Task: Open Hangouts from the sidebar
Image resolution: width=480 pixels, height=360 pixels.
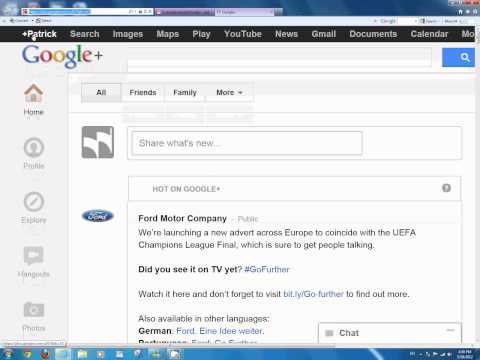Action: tap(34, 262)
